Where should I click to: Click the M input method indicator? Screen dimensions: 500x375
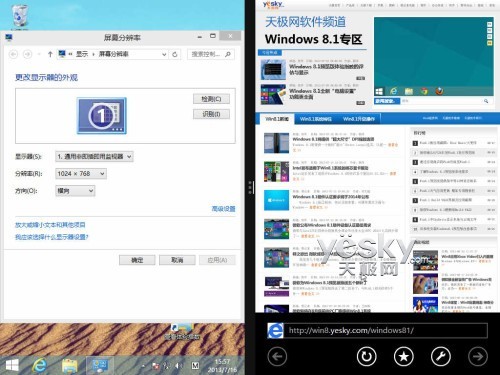195,366
